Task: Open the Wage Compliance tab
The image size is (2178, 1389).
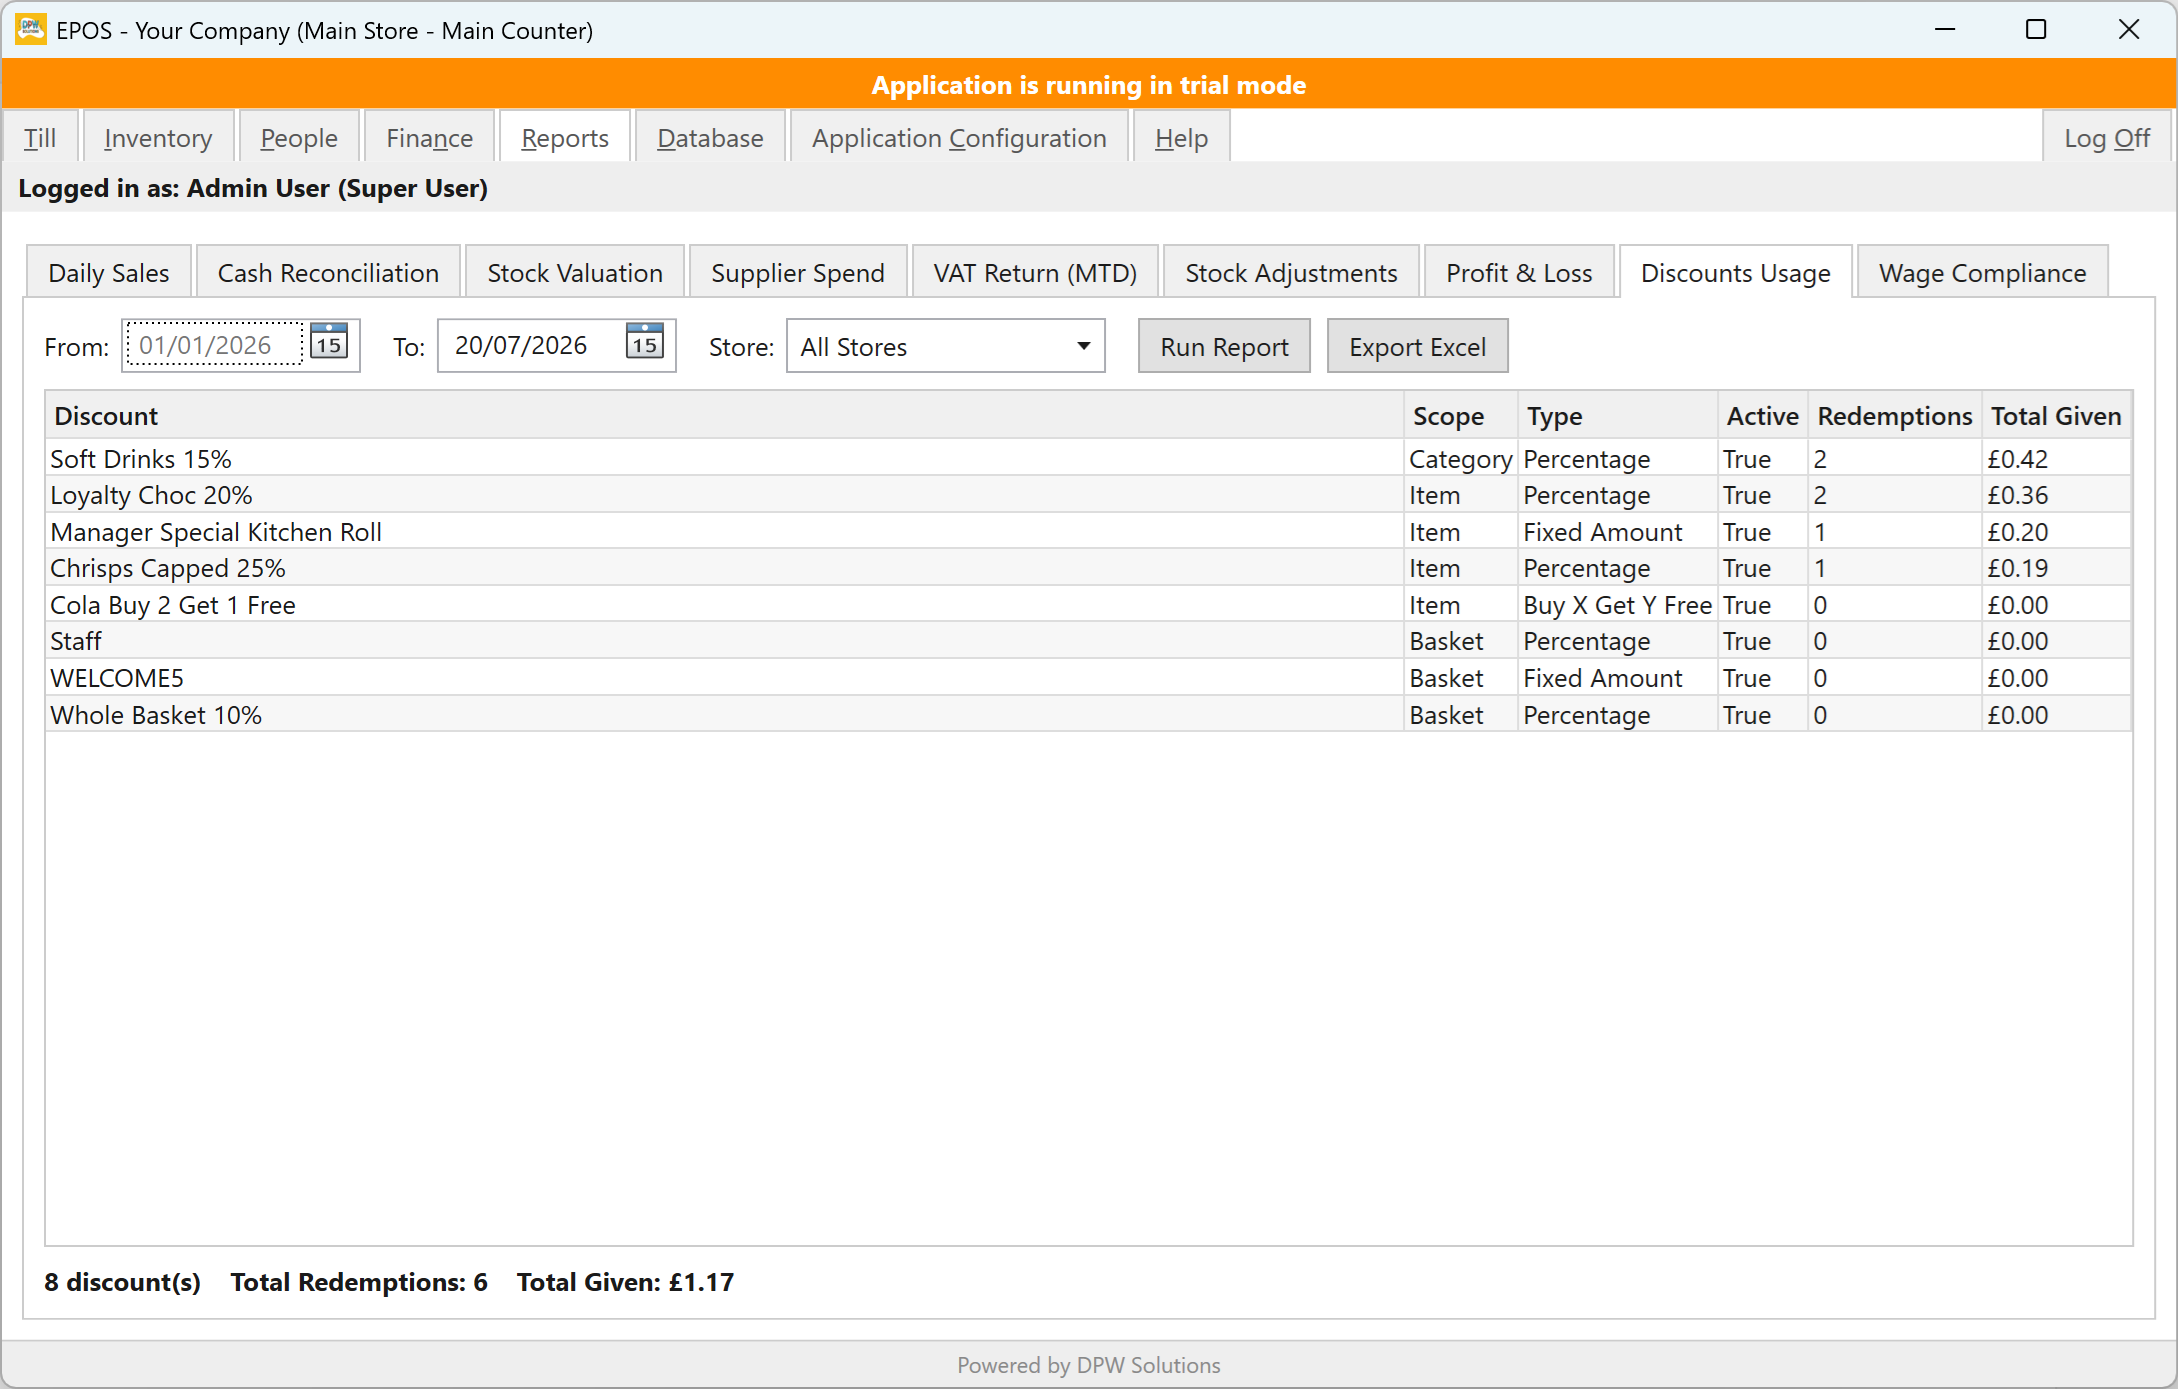Action: tap(1982, 272)
